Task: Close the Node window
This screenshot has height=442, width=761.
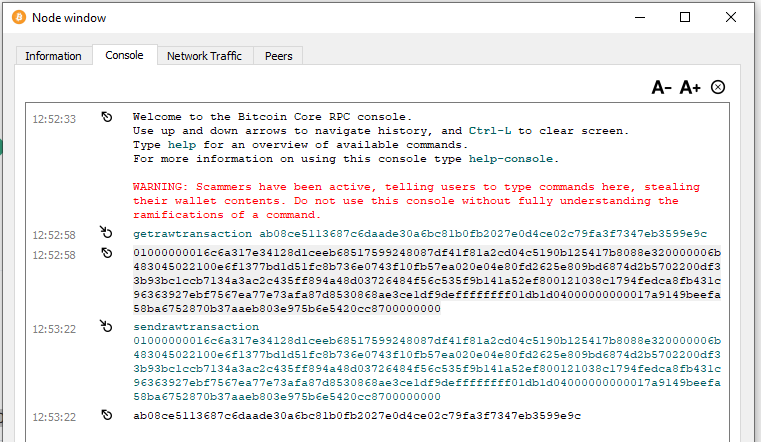Action: [730, 17]
